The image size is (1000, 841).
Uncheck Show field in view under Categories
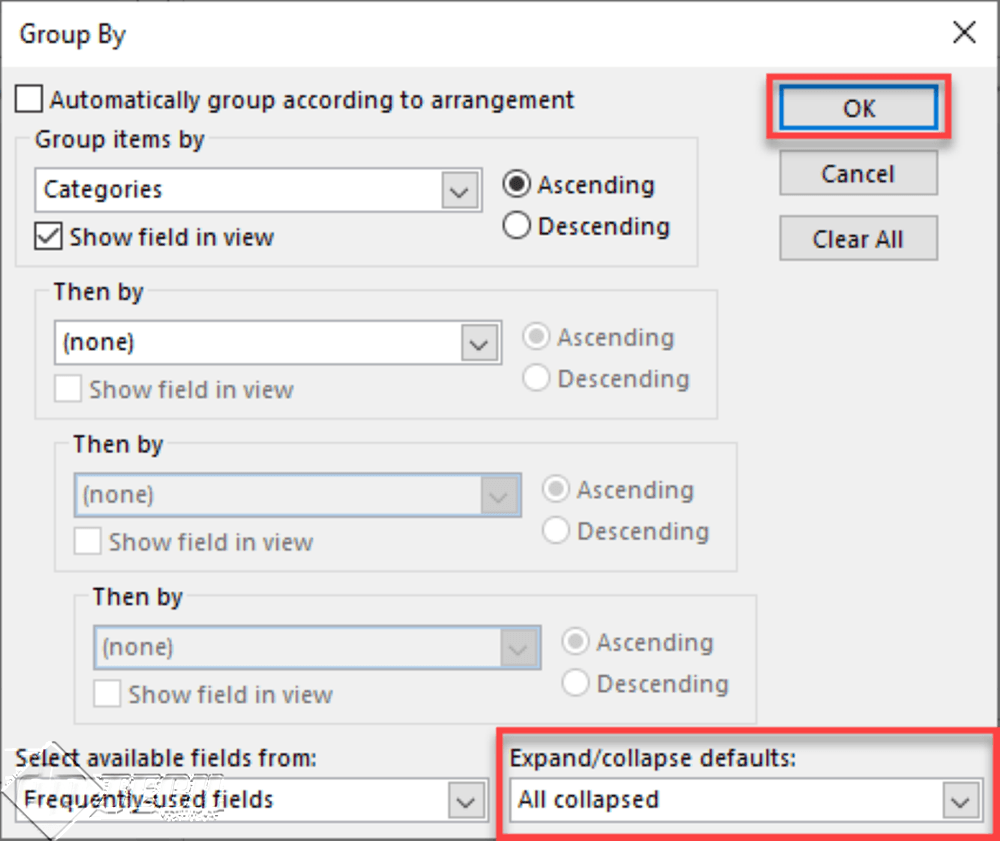(48, 237)
